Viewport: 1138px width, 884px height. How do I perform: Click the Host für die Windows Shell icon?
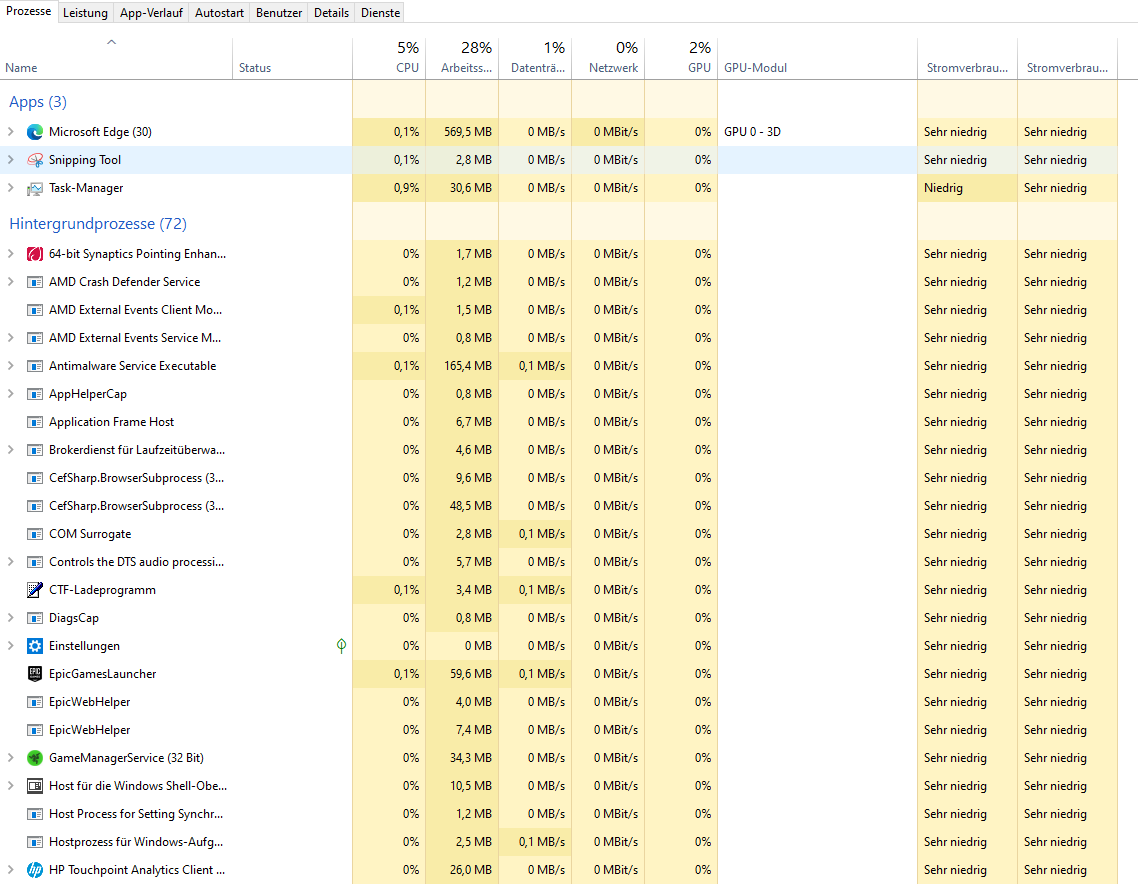pos(35,786)
